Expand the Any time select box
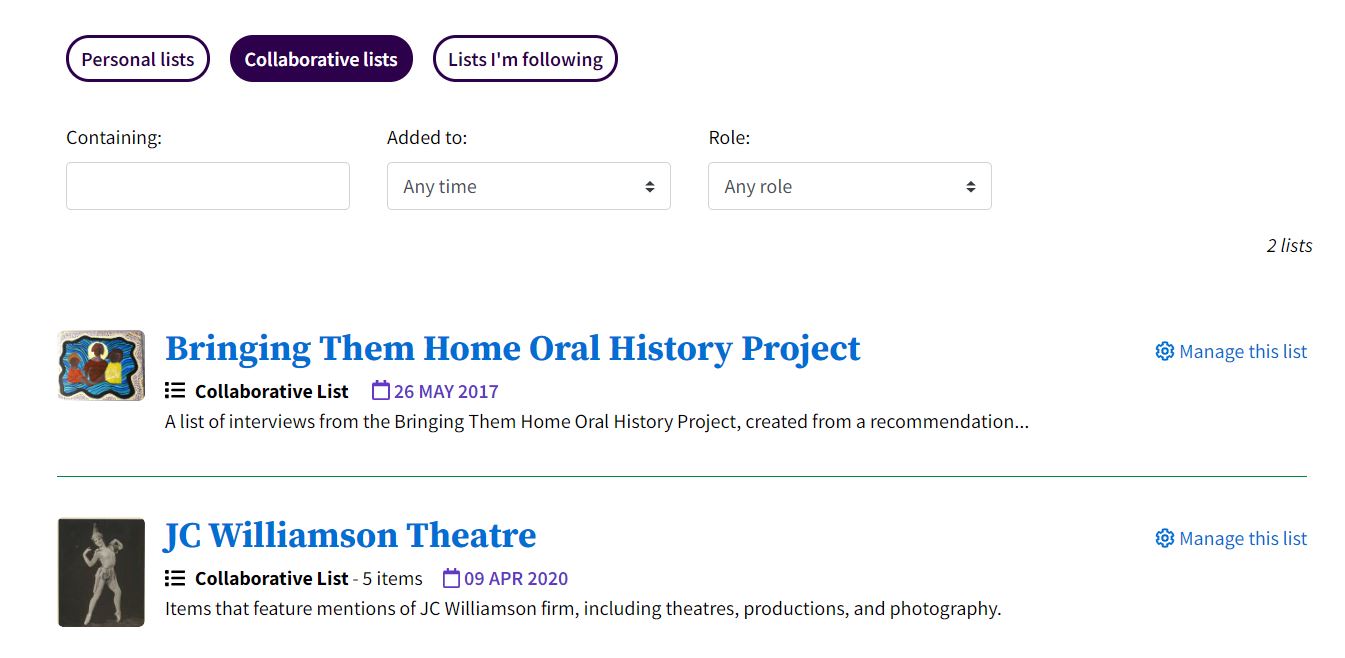Viewport: 1345px width, 658px height. point(528,186)
